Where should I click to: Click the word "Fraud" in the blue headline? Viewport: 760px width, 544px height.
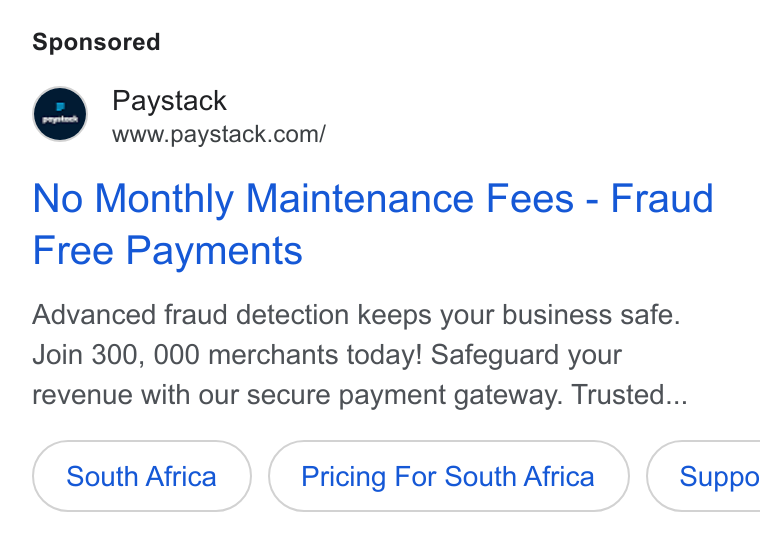point(662,198)
